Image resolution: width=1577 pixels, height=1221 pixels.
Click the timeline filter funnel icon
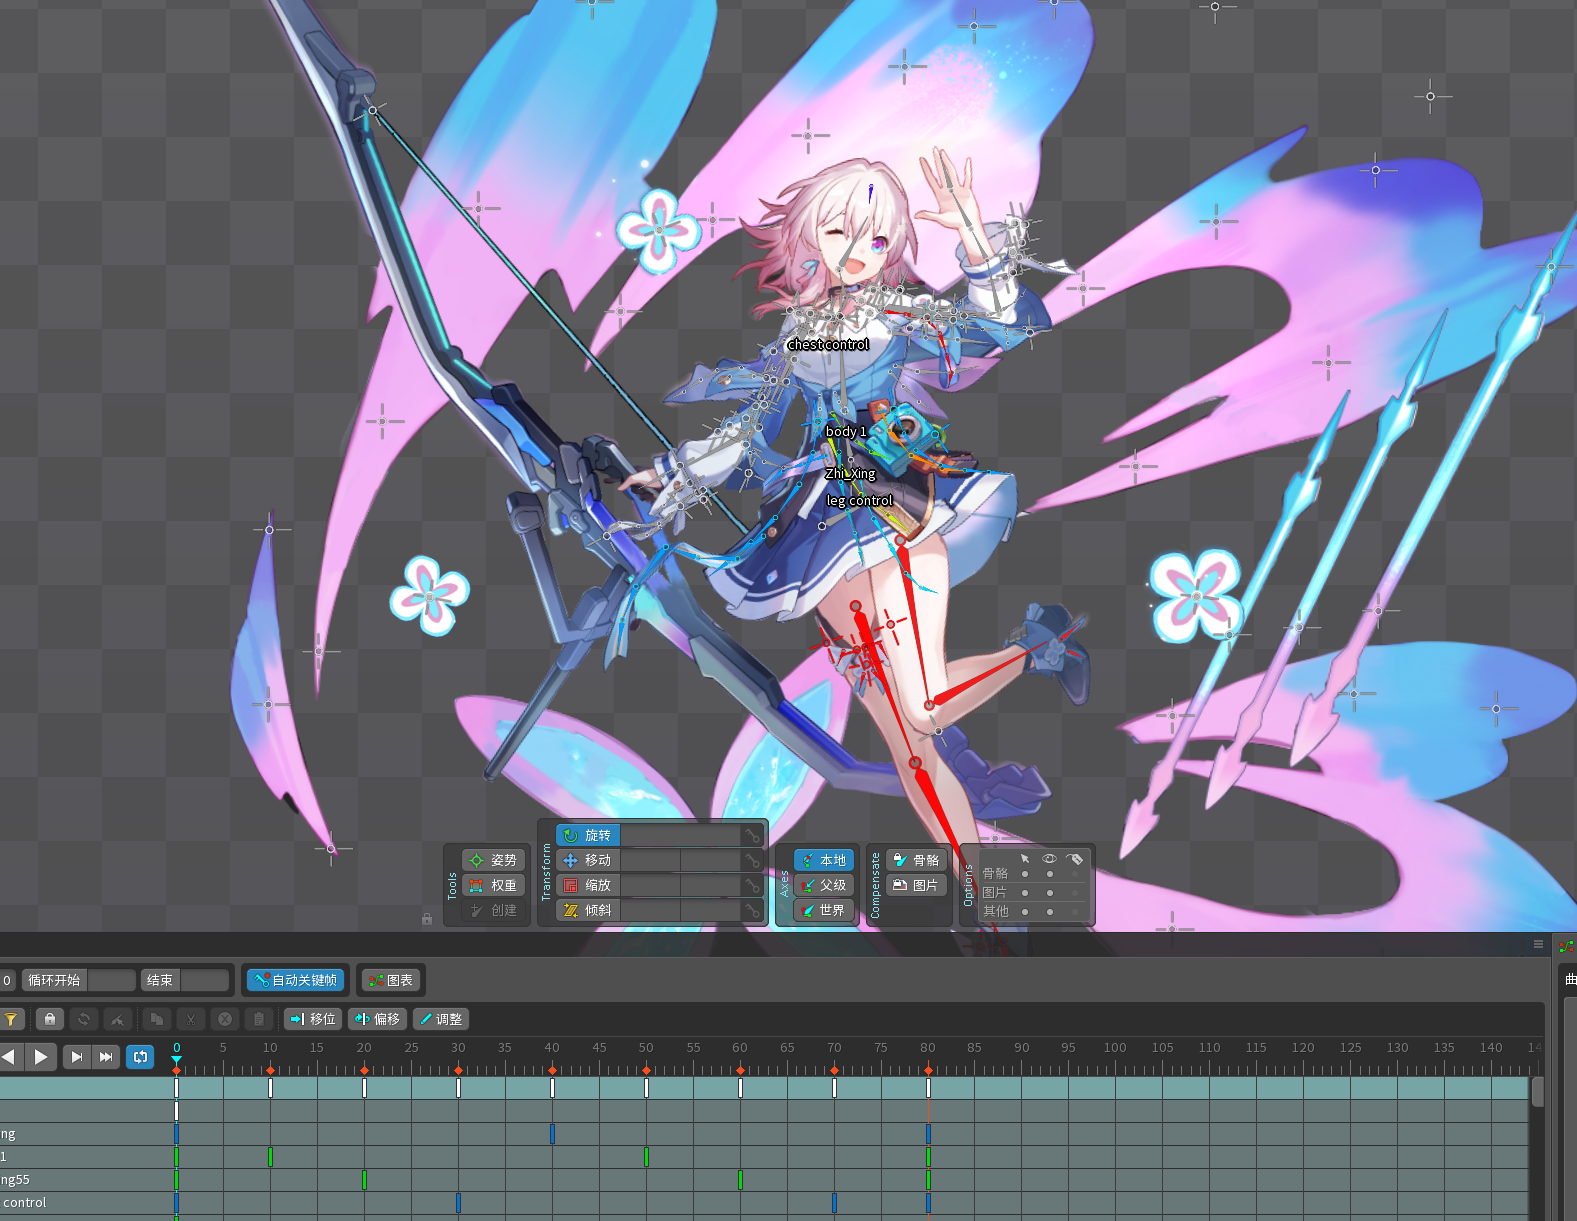pyautogui.click(x=11, y=1019)
